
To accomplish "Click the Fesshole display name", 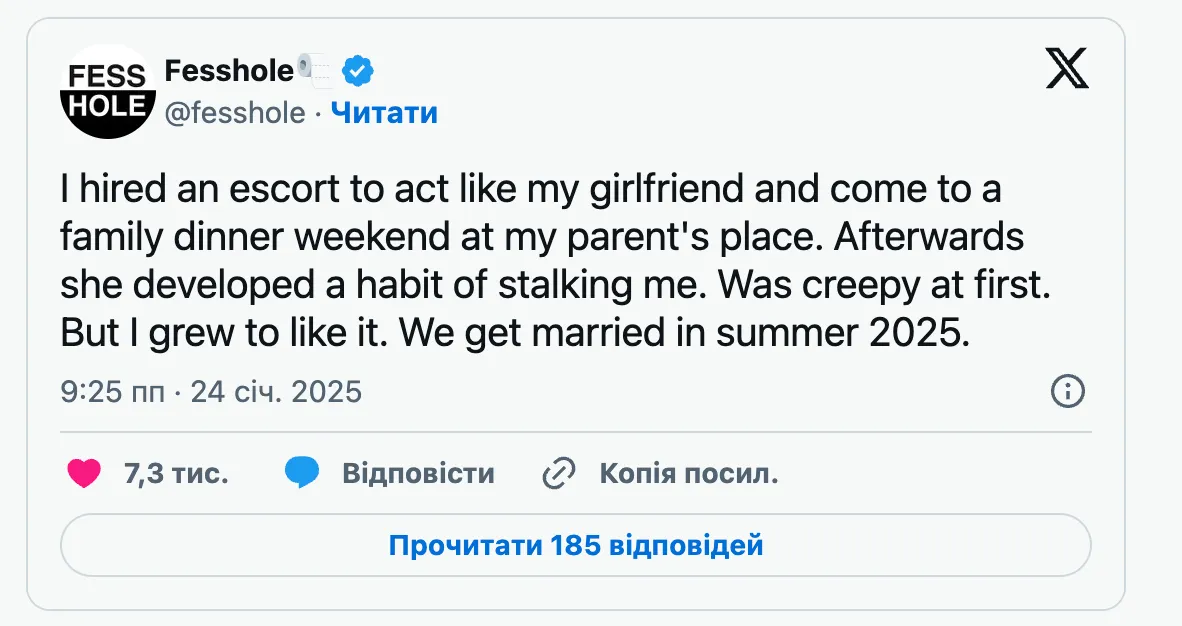I will [229, 69].
